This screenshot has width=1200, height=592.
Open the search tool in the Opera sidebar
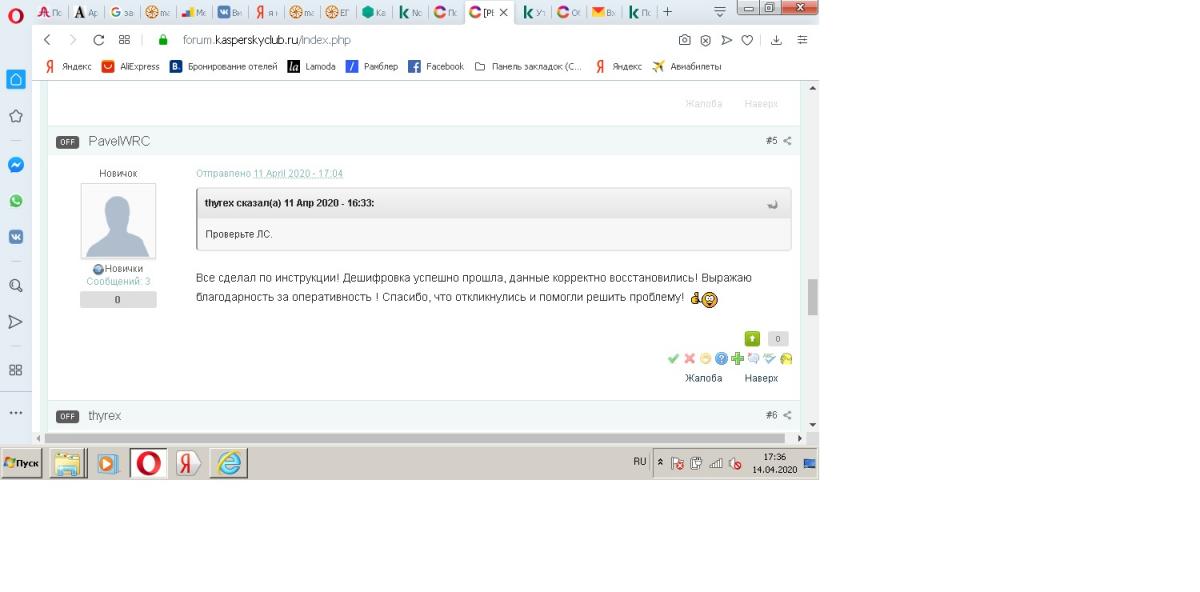pyautogui.click(x=16, y=285)
